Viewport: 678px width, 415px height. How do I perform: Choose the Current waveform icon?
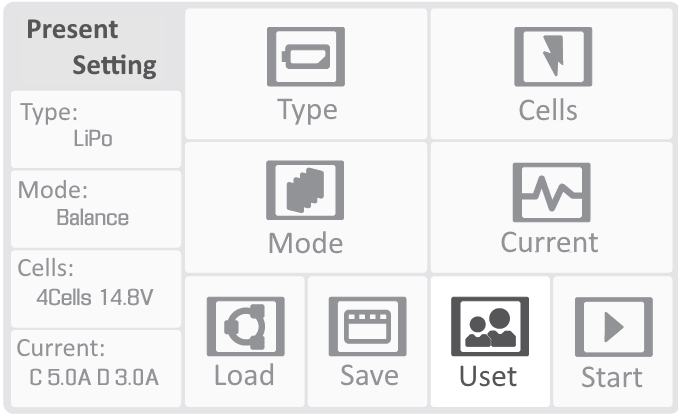(551, 192)
